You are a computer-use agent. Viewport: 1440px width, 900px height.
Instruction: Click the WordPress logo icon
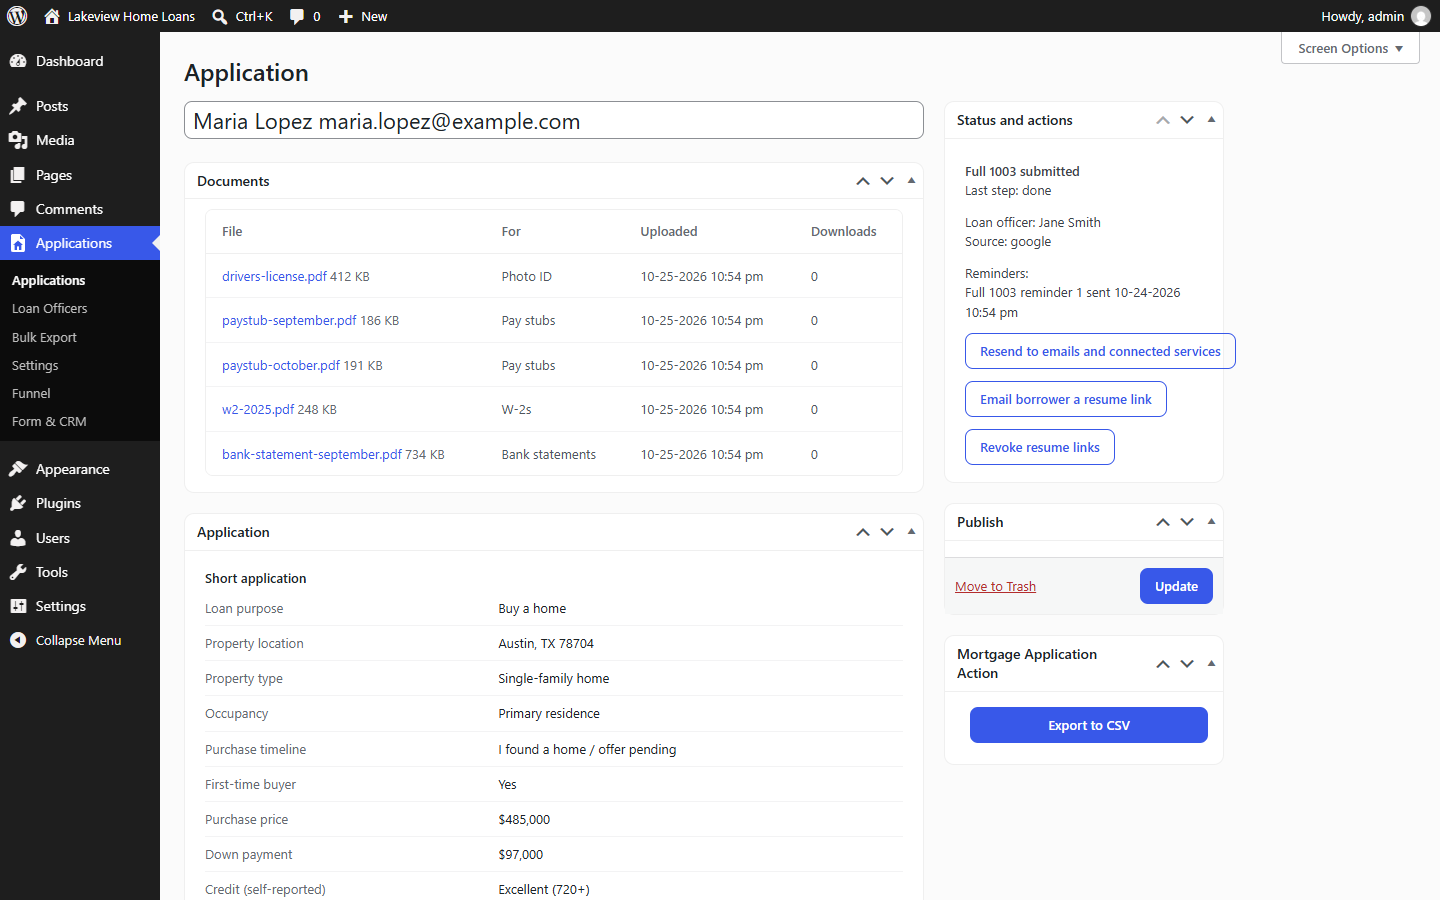[x=17, y=16]
